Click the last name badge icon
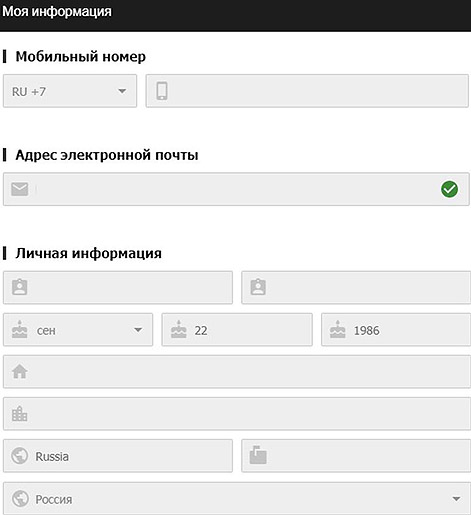This screenshot has height=515, width=471. [x=258, y=287]
